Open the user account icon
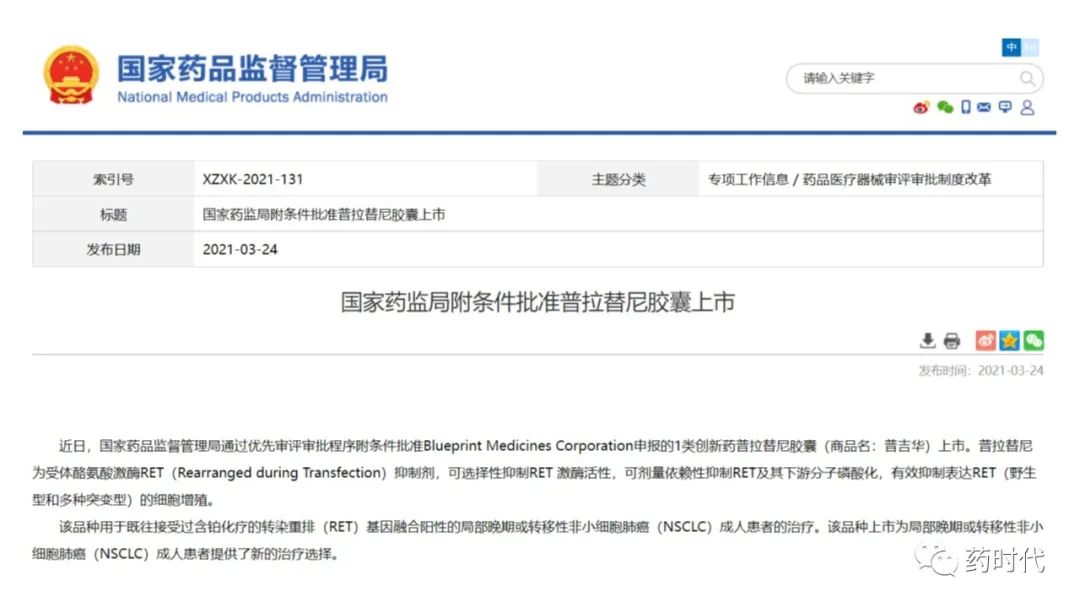The height and width of the screenshot is (608, 1080). click(1027, 107)
